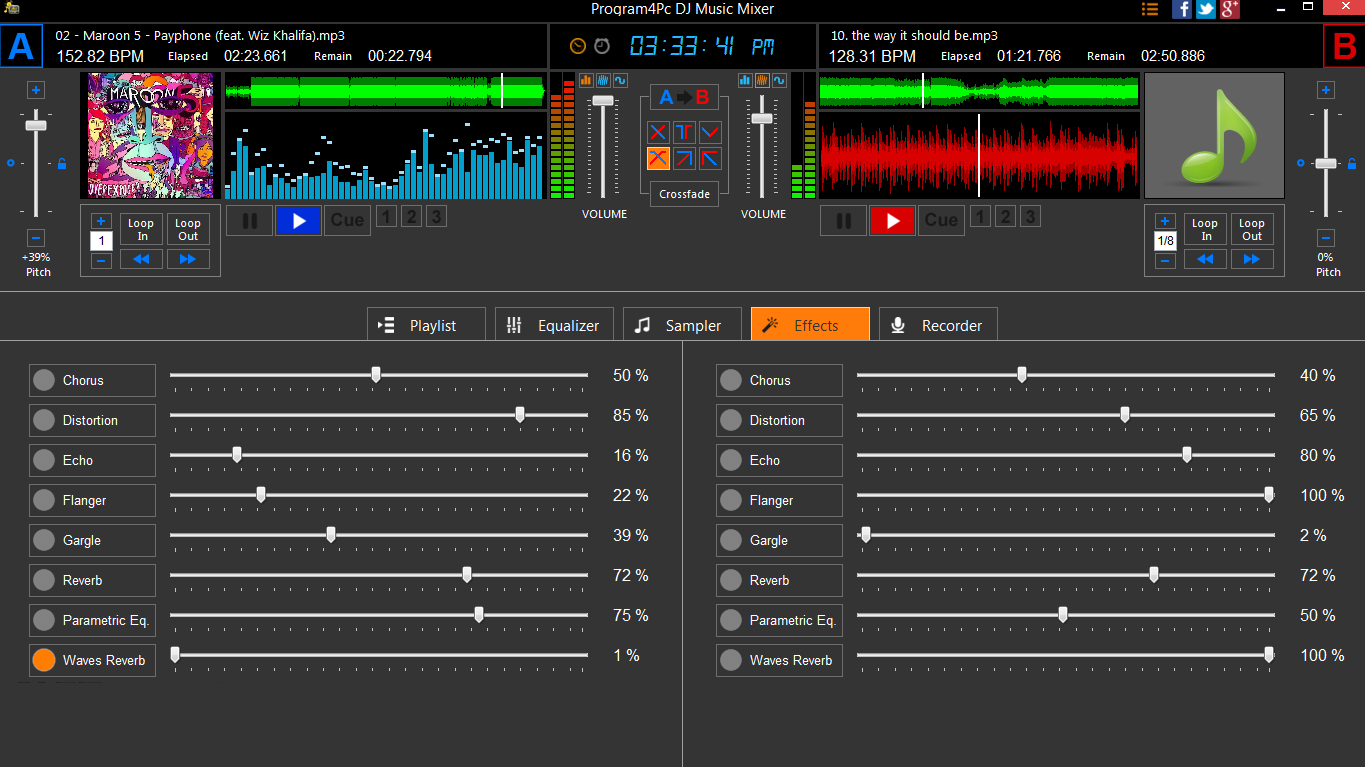1365x767 pixels.
Task: Select waveform view icon for deck A
Action: [x=603, y=80]
